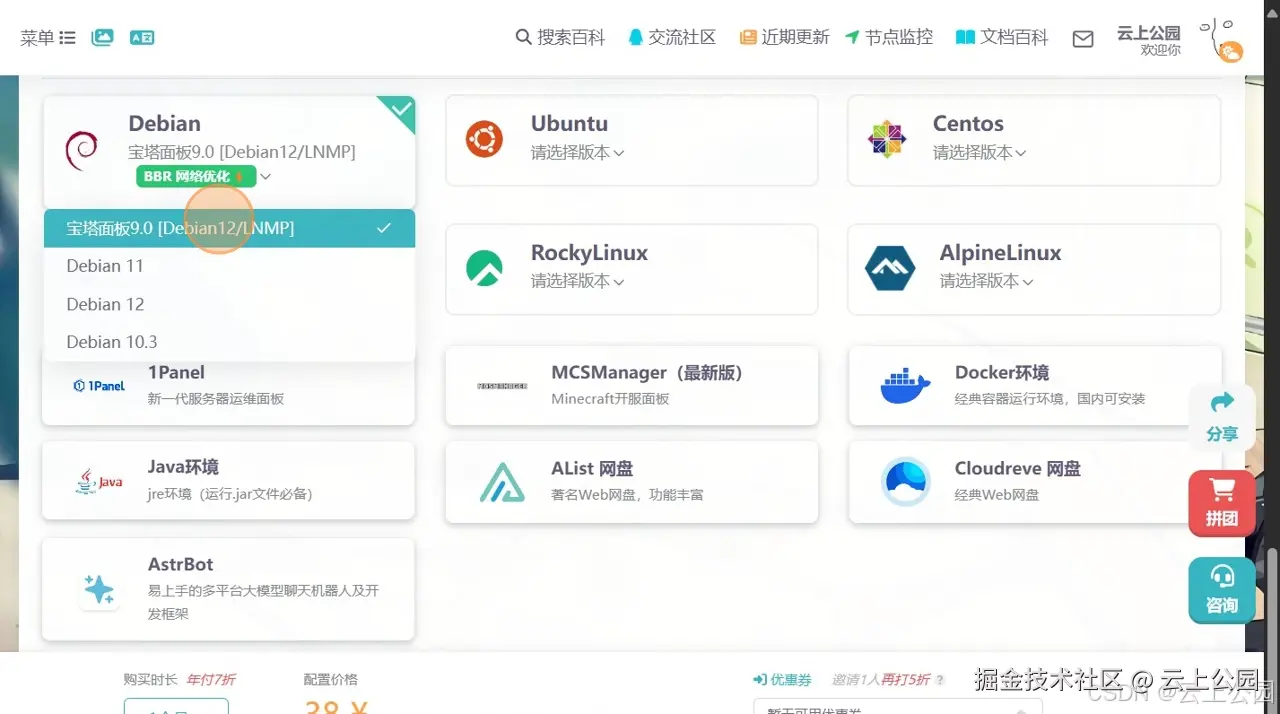Click the Docker whale icon
The width and height of the screenshot is (1280, 714).
[x=903, y=384]
